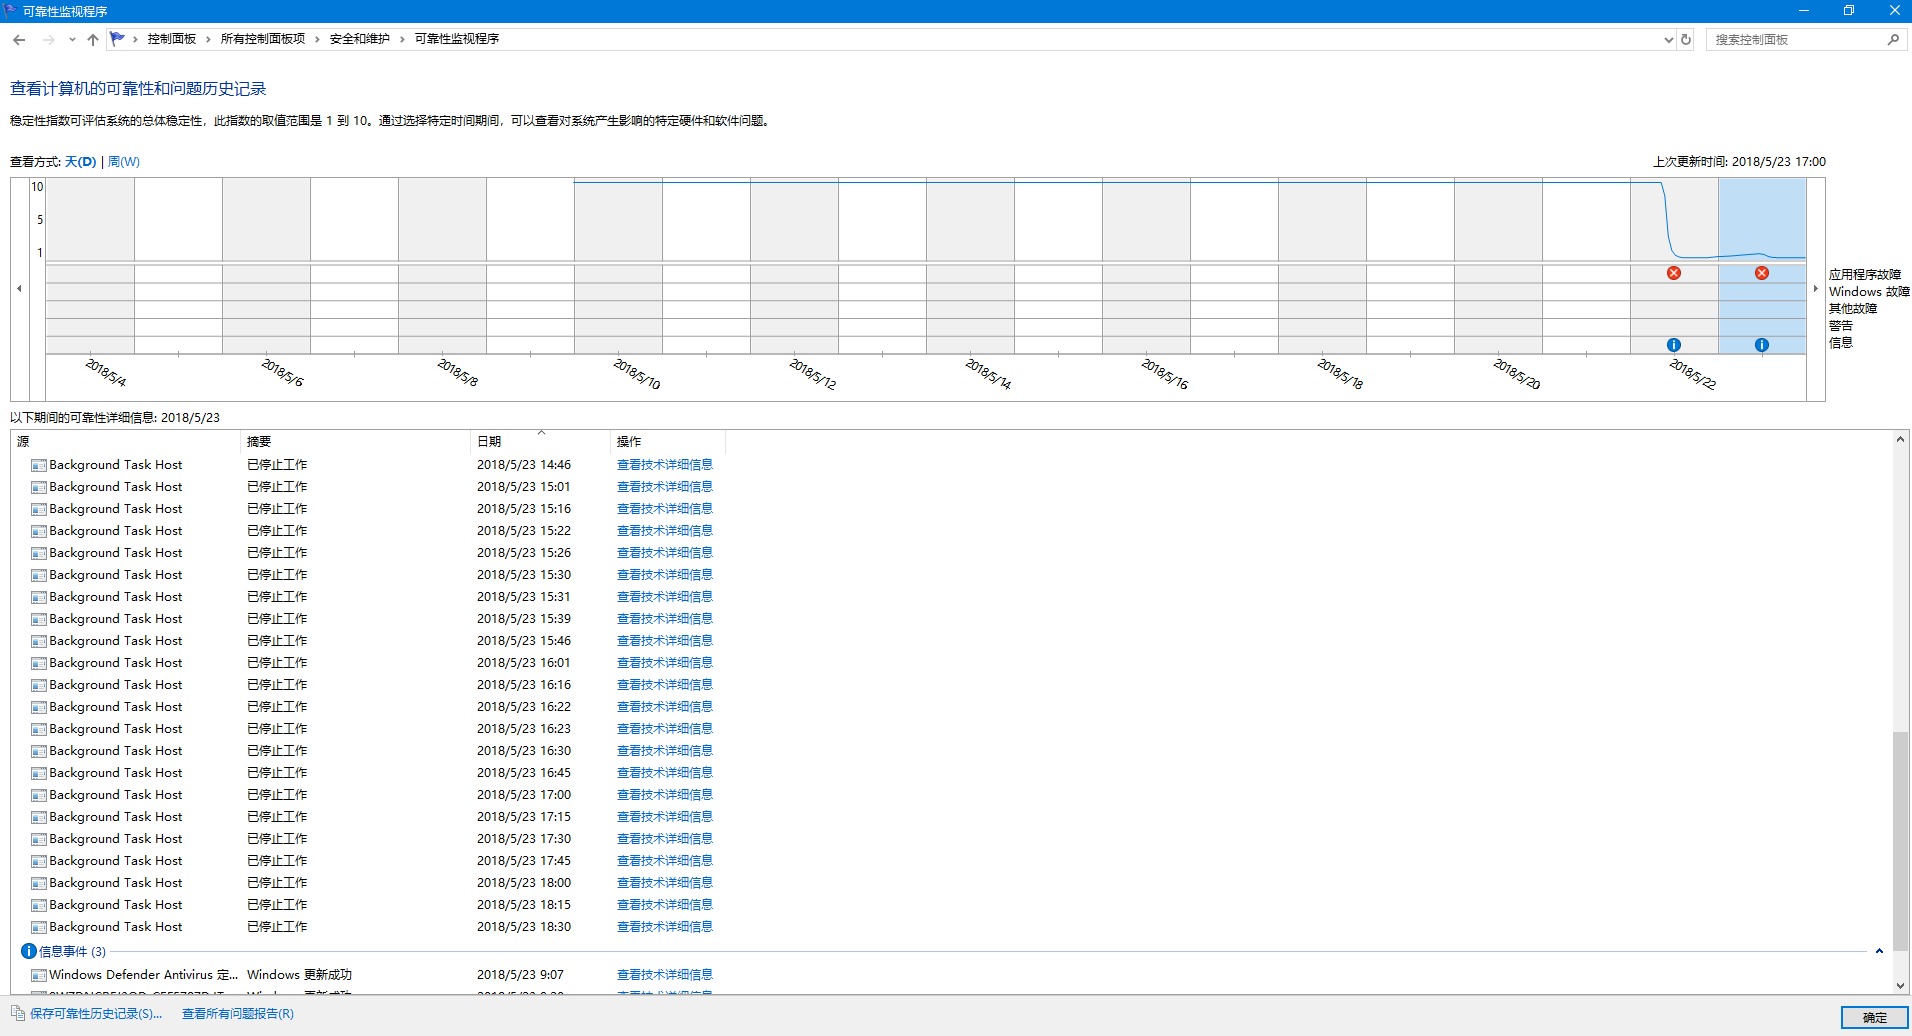View technical details for the 14:46 event

click(x=665, y=465)
